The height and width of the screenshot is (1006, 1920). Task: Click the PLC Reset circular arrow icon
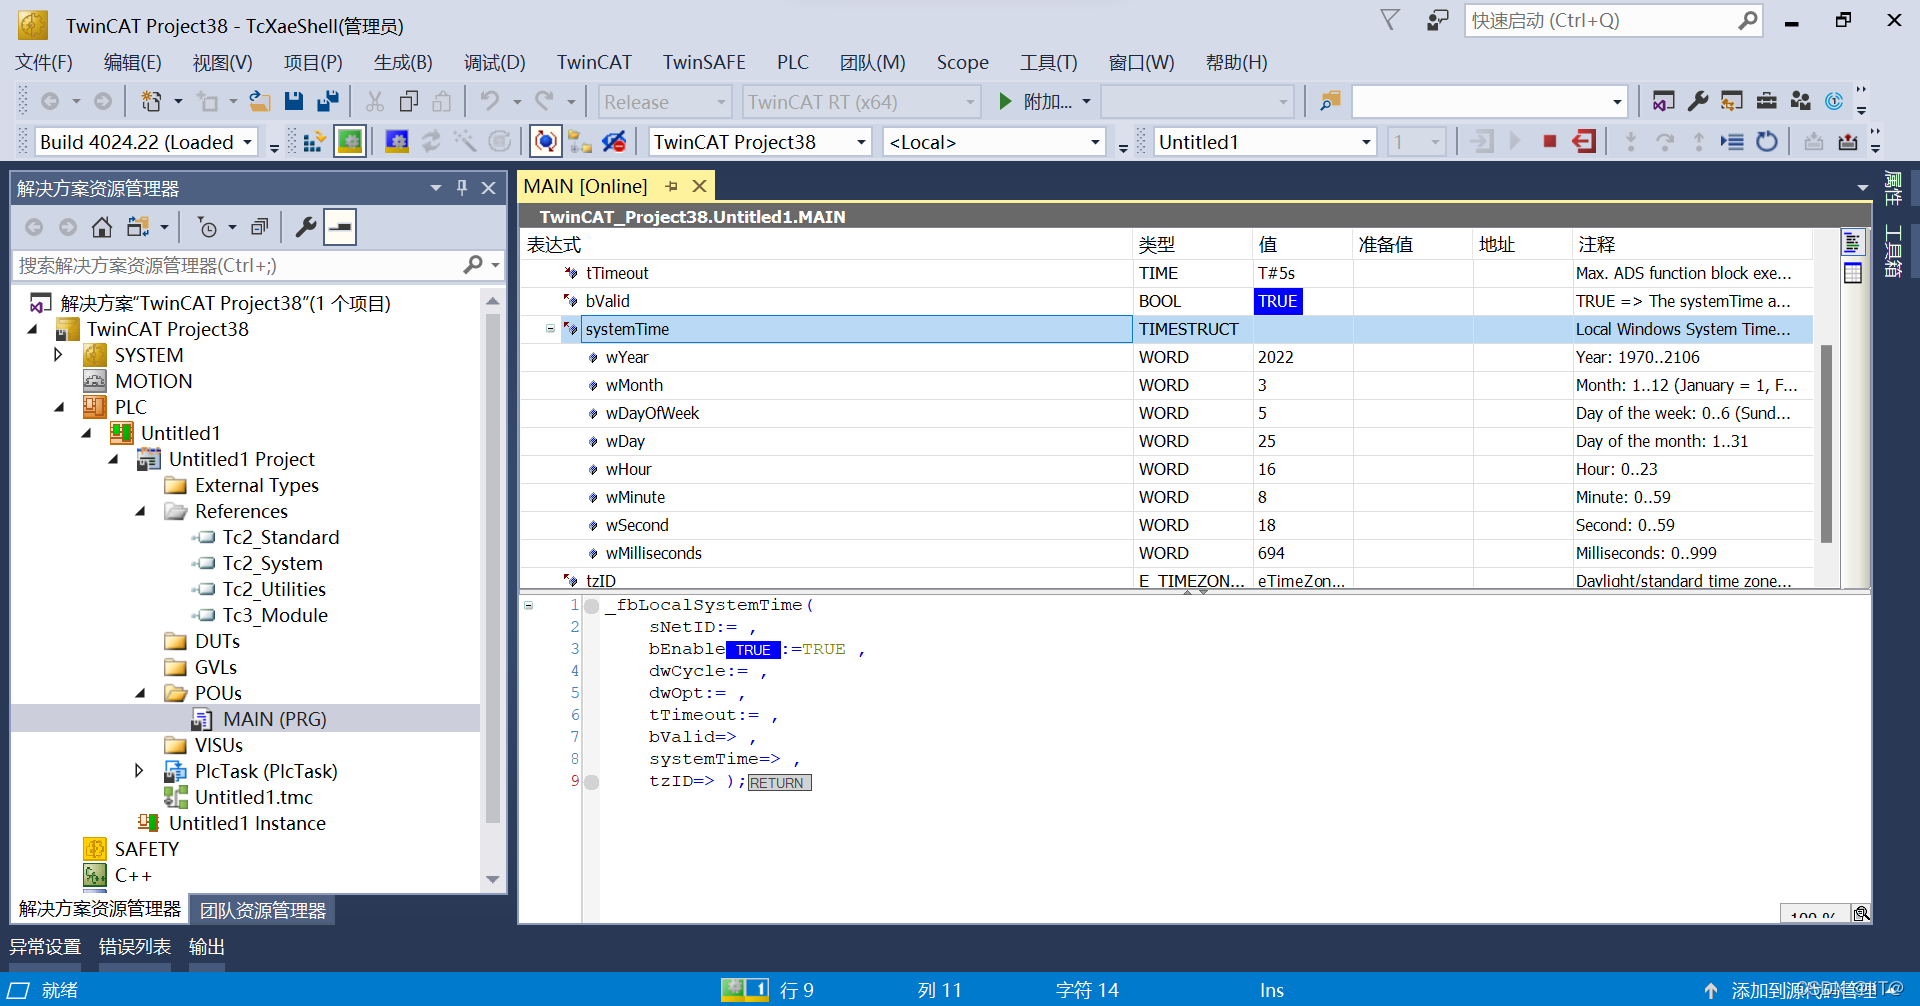point(1767,142)
